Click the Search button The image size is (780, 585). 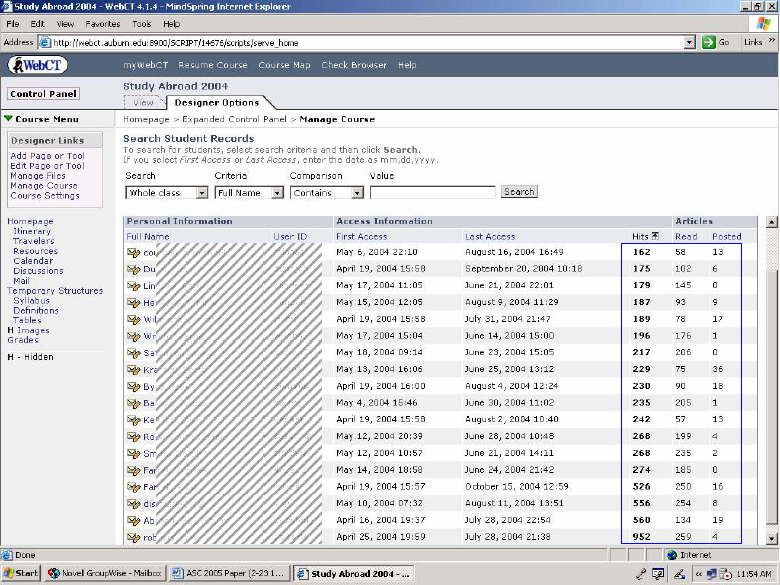(x=519, y=192)
